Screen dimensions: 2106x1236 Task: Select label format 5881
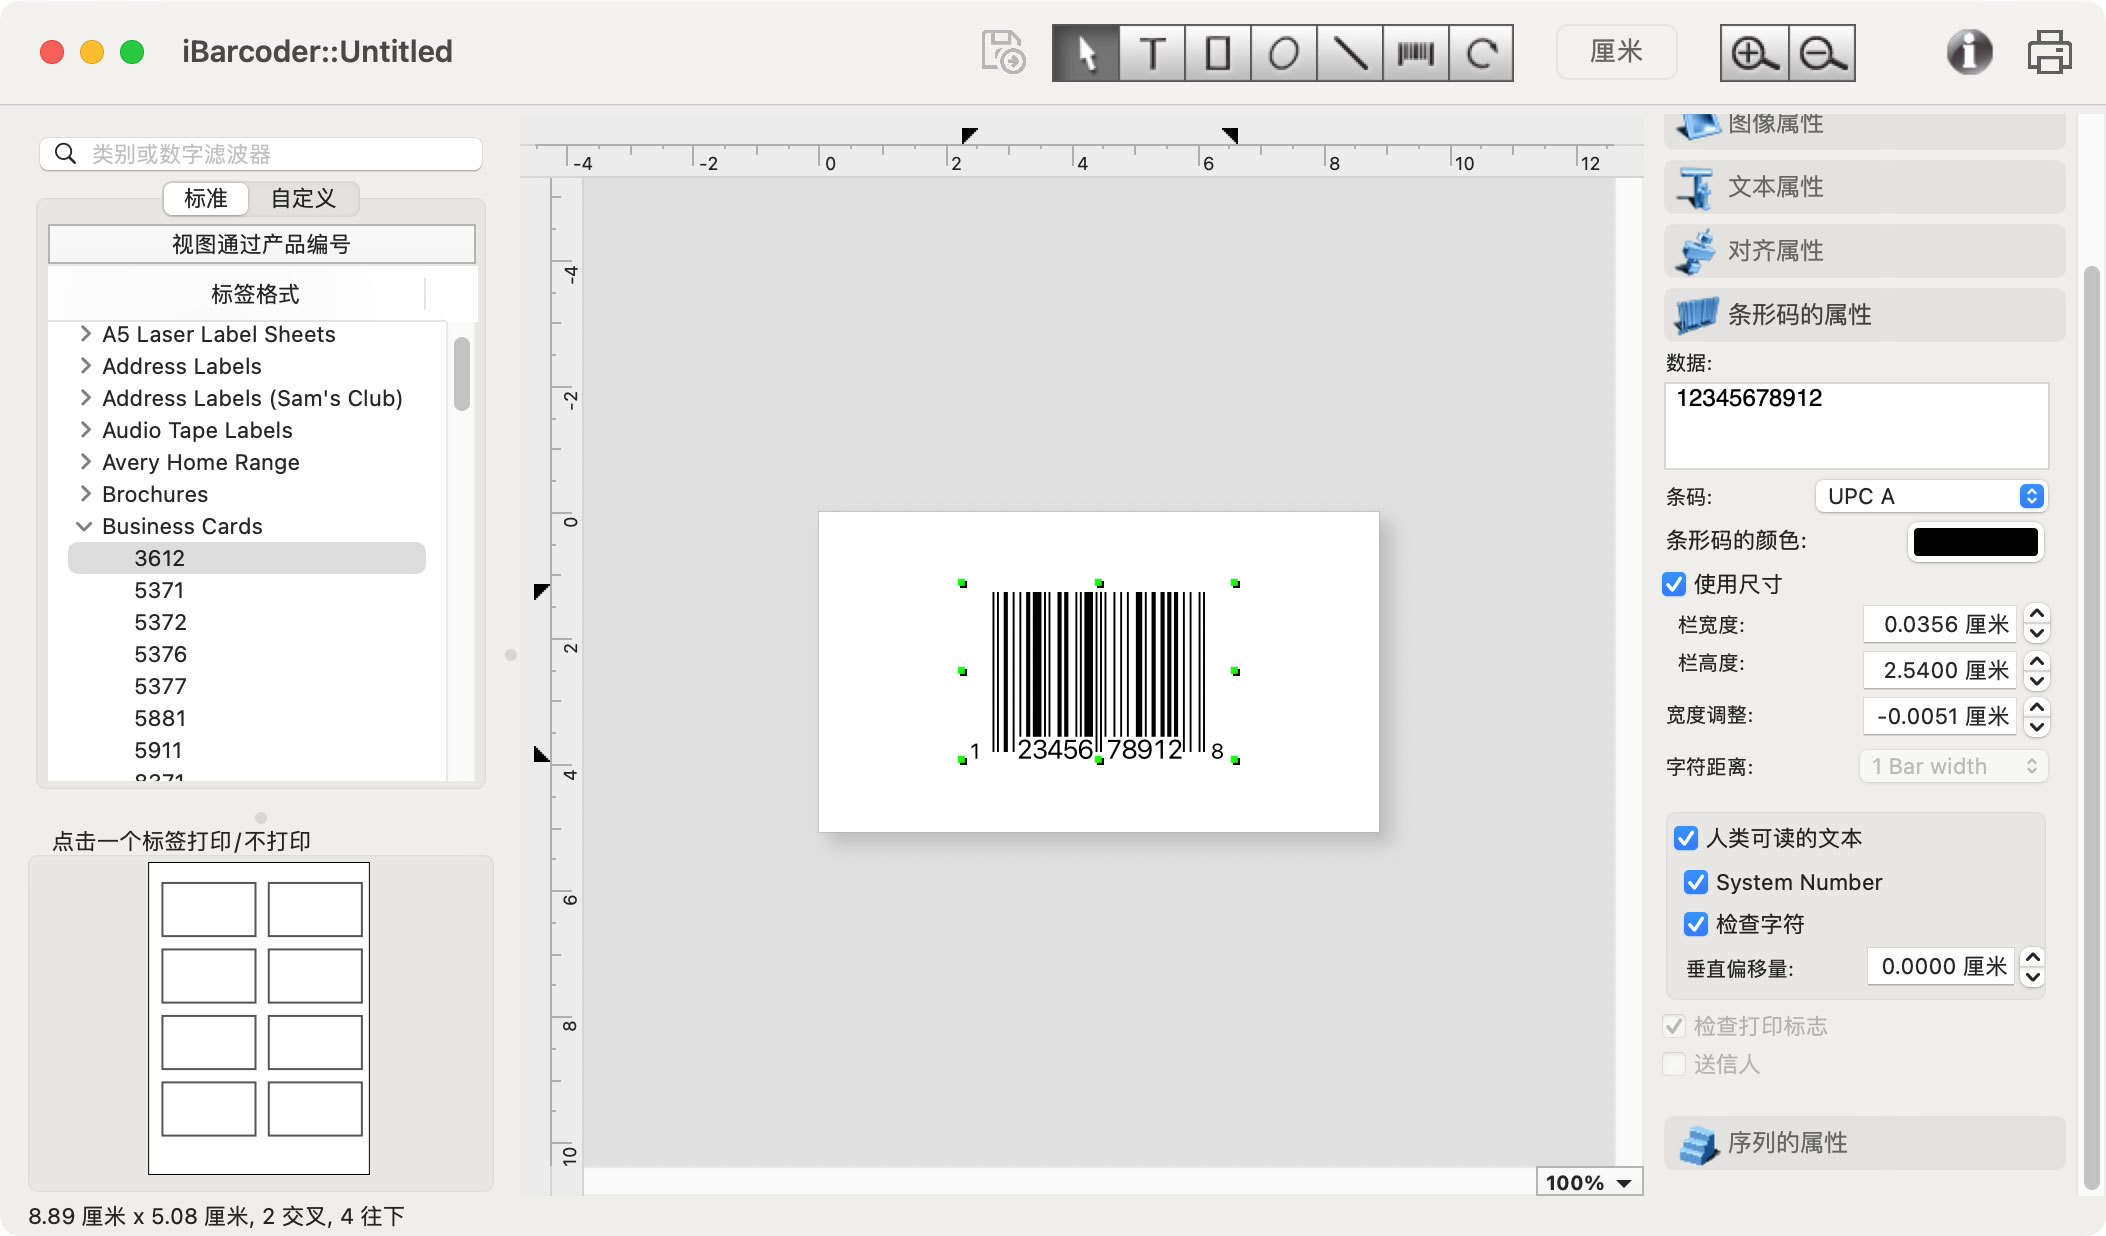click(160, 718)
